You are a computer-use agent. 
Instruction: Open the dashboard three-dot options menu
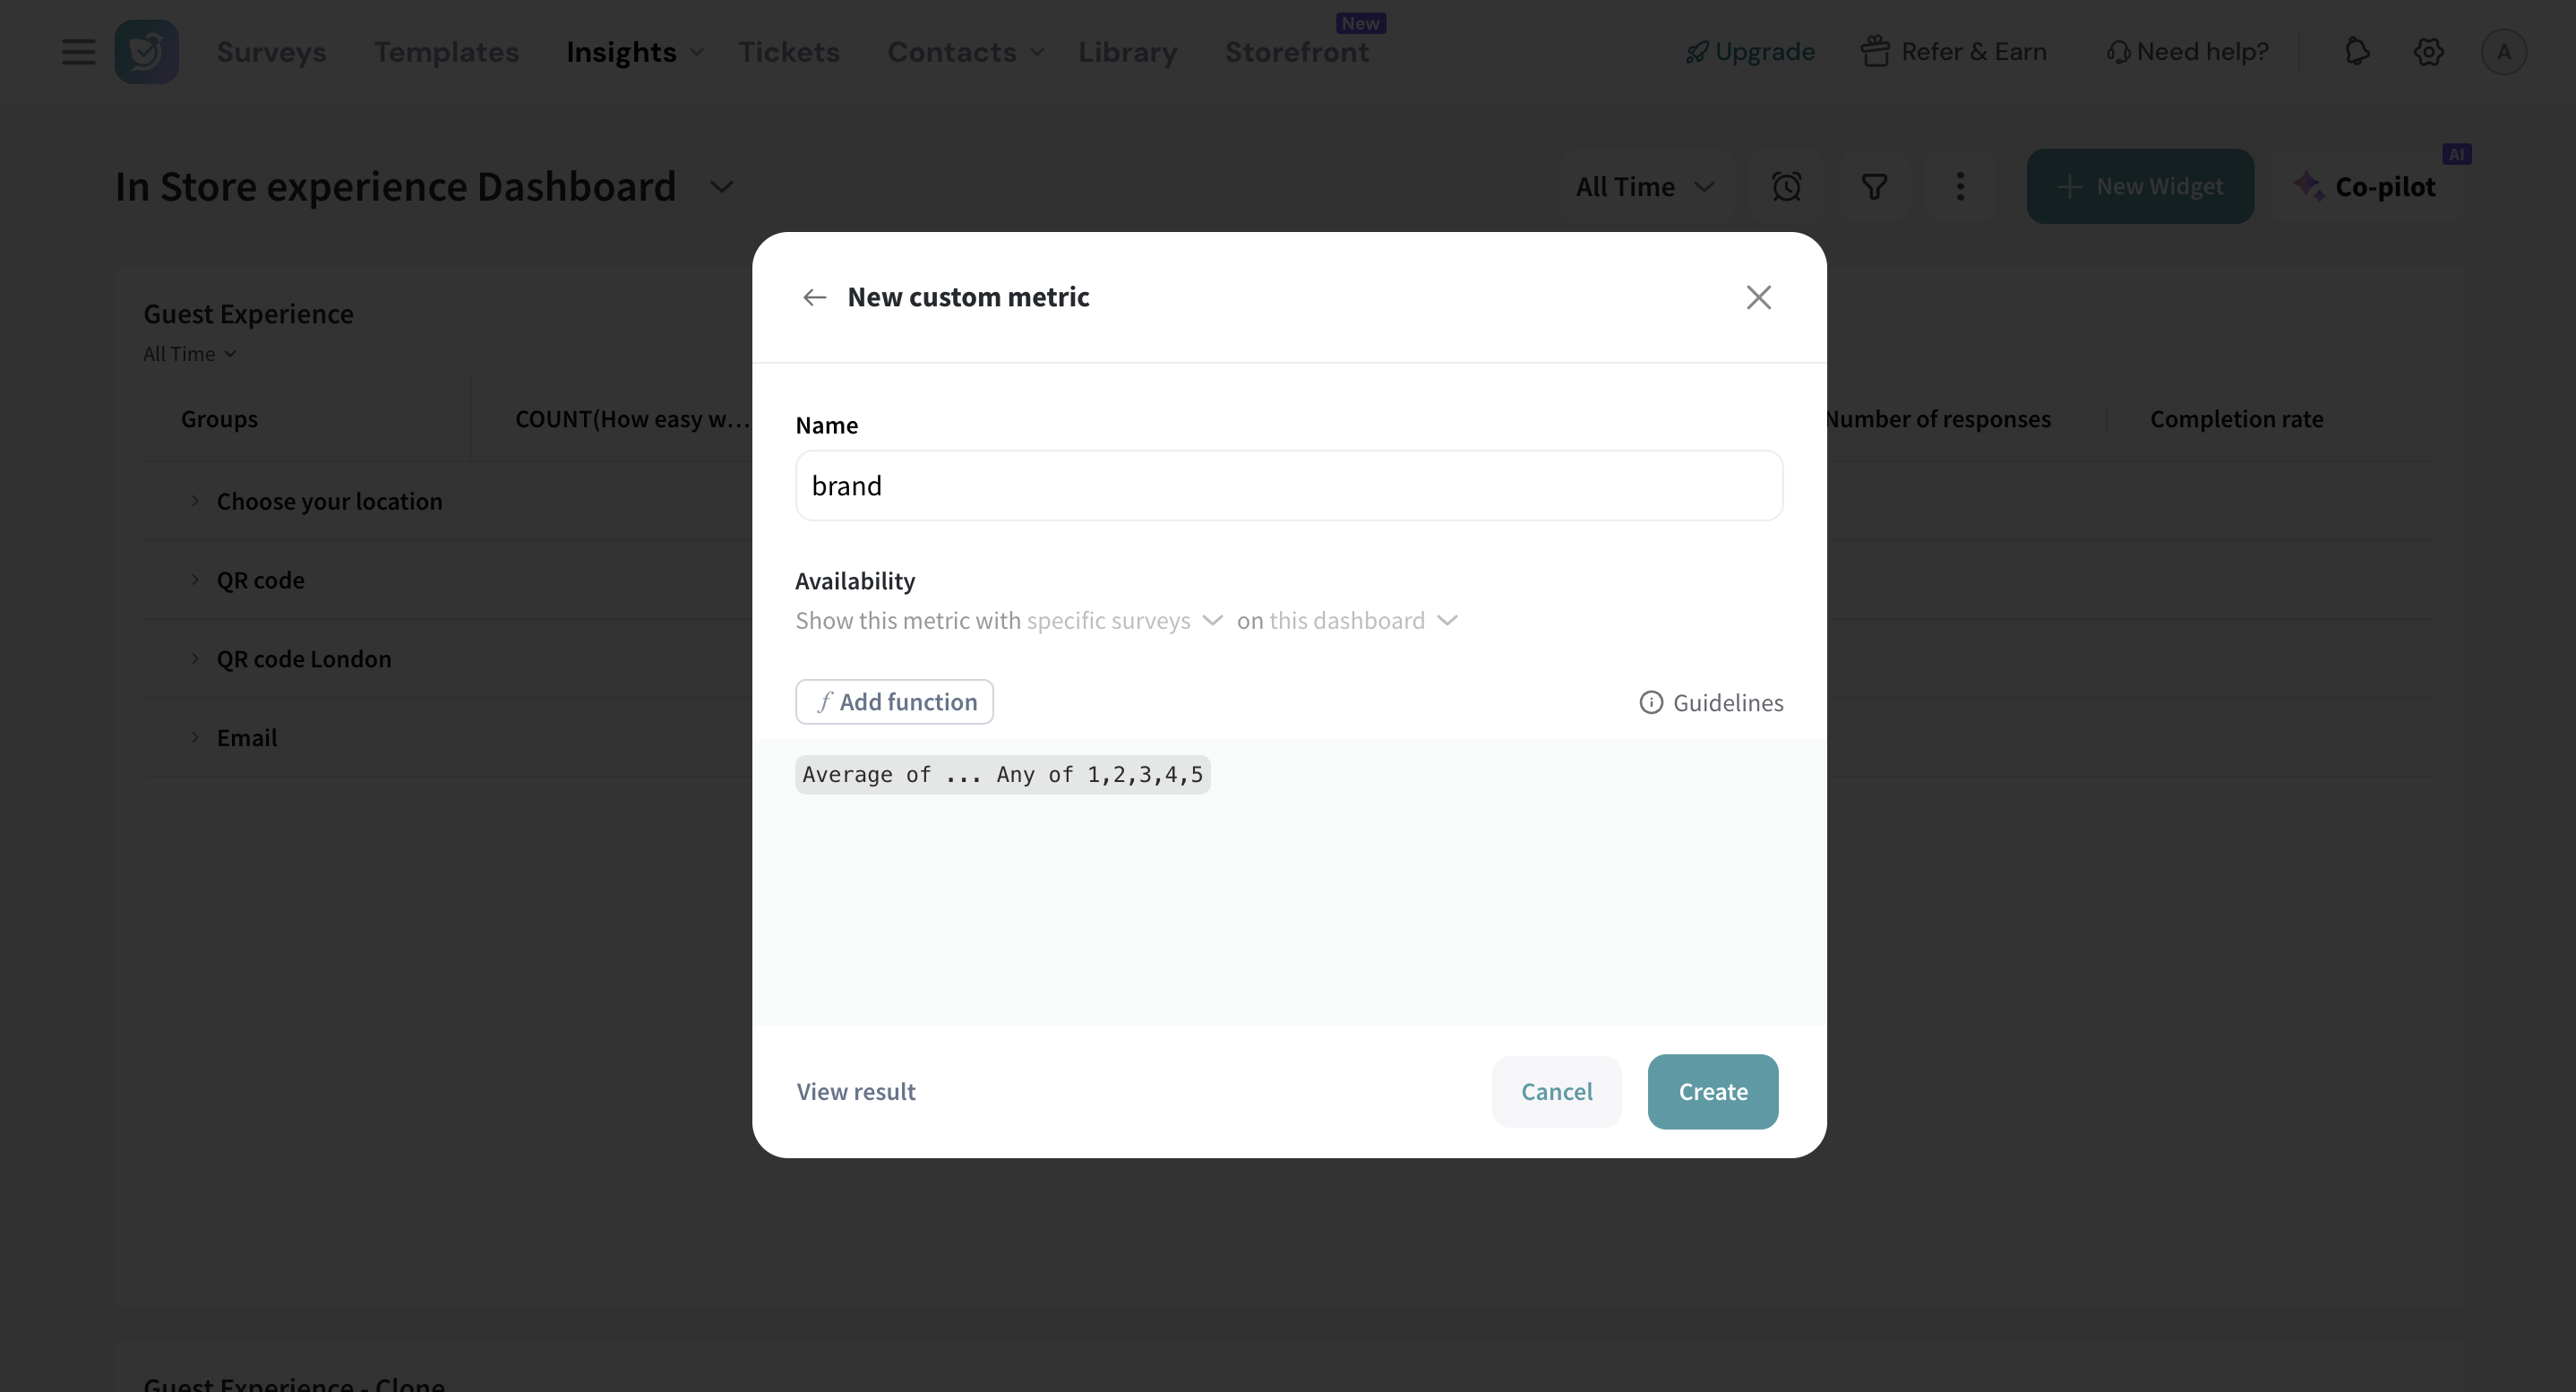click(x=1960, y=187)
